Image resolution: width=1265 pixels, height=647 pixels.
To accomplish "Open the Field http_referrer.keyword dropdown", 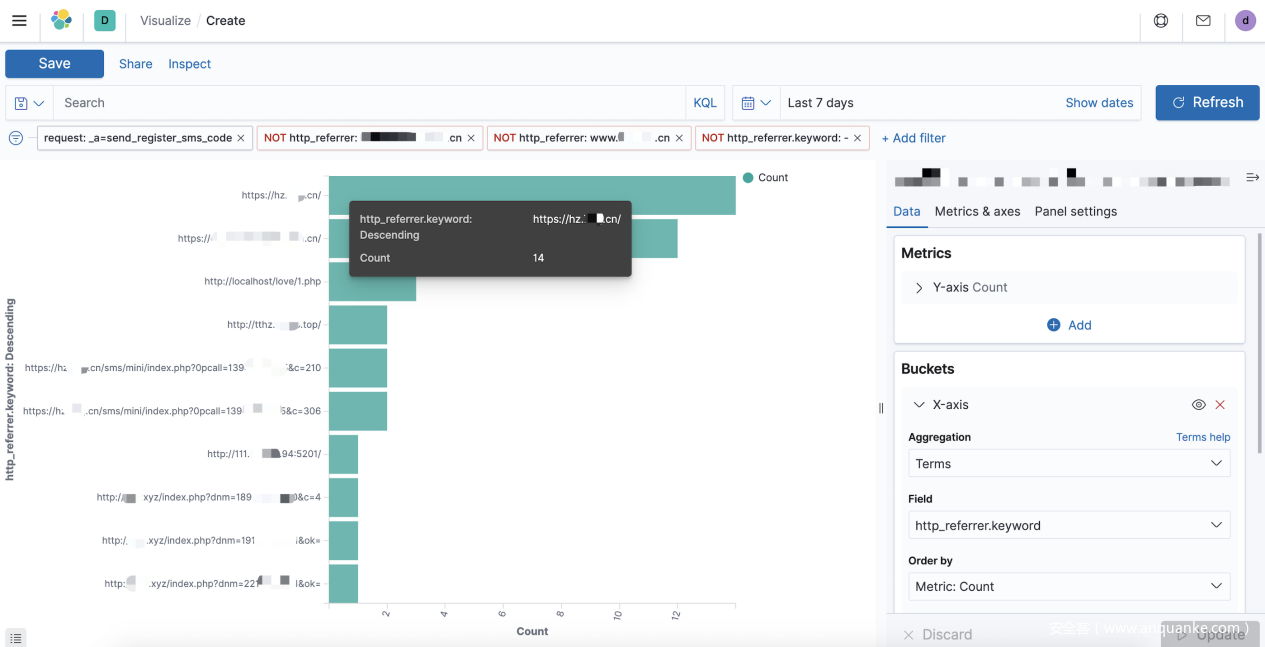I will click(1068, 525).
